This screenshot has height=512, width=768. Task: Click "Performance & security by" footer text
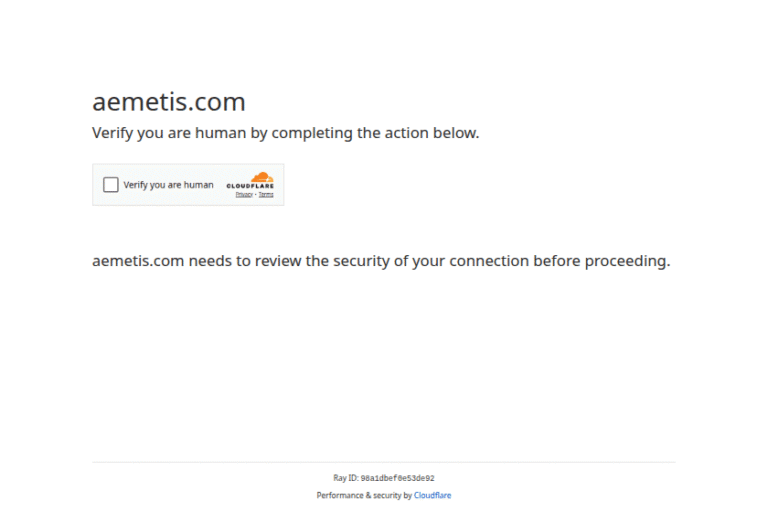(364, 495)
